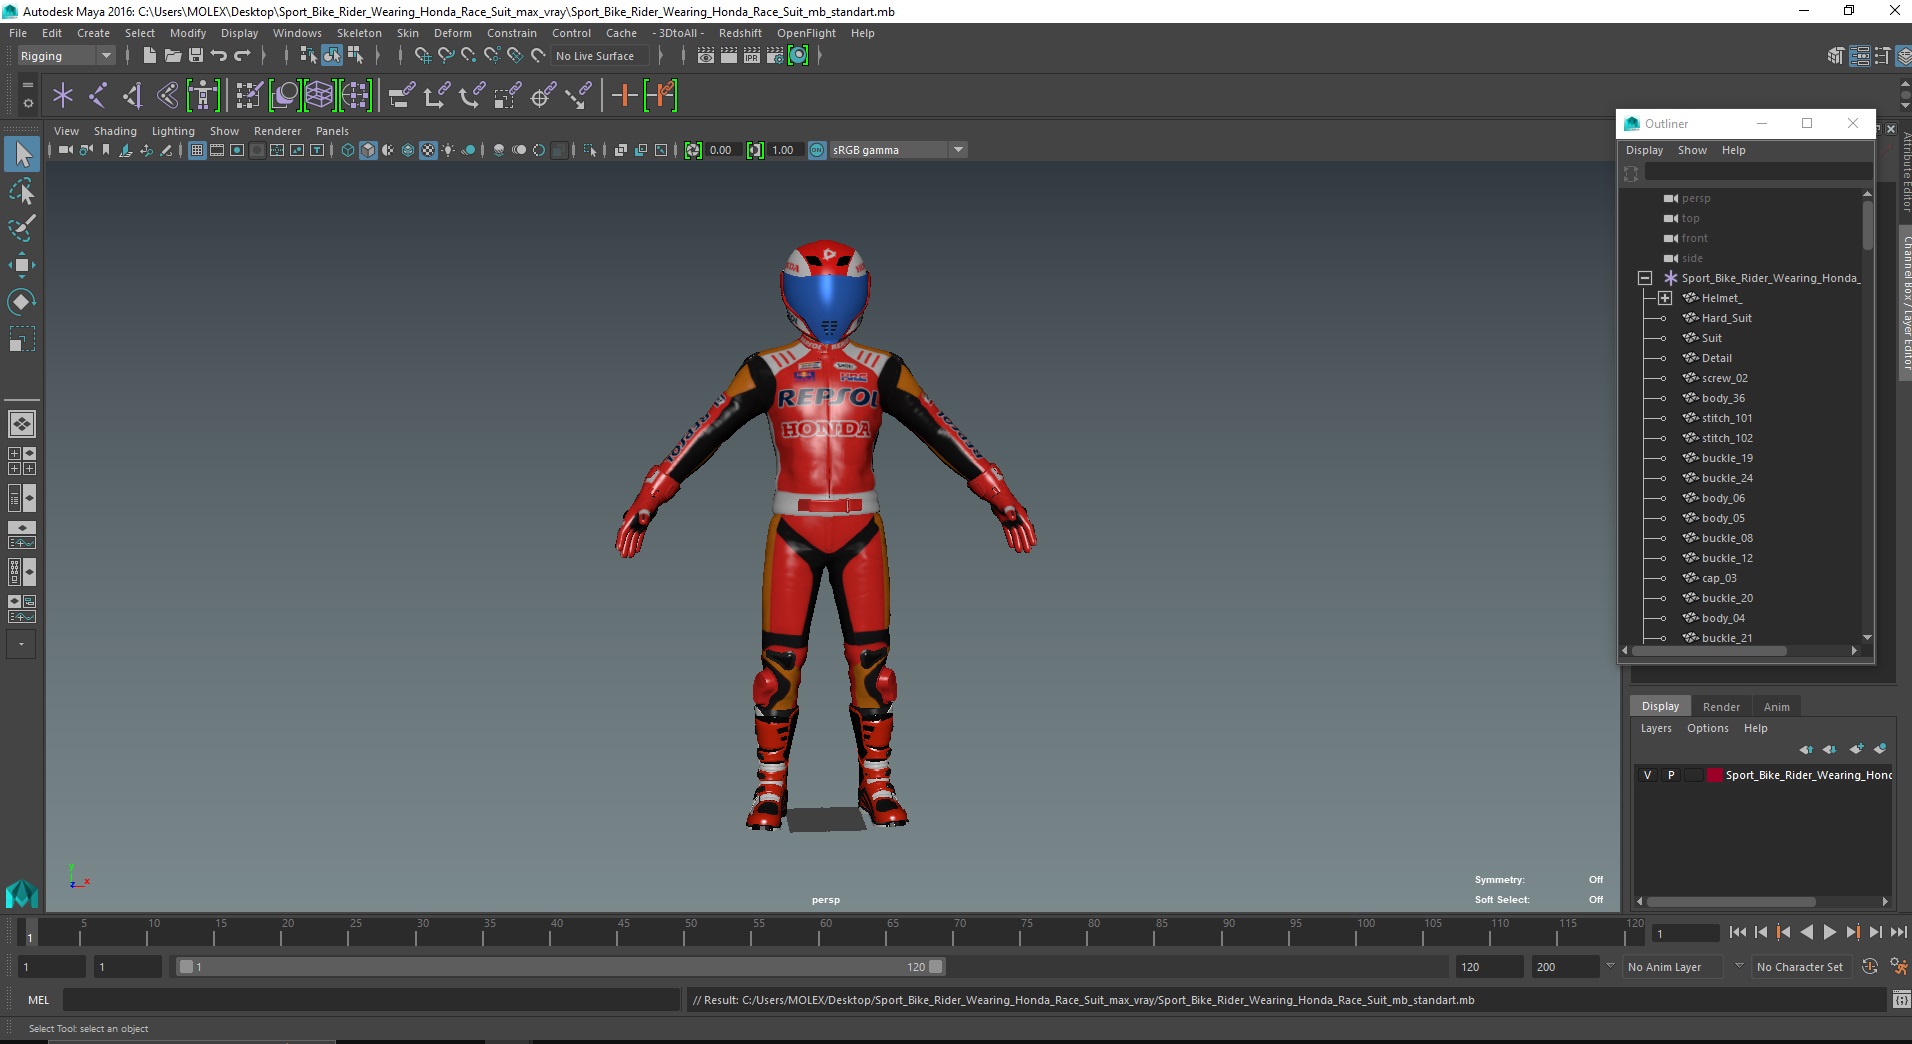Switch to the Anim layer tab
1912x1044 pixels.
pos(1776,707)
